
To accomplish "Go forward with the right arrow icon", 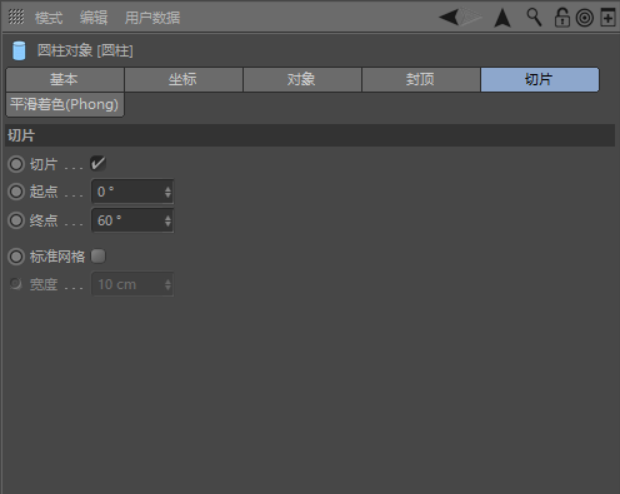I will pos(471,17).
